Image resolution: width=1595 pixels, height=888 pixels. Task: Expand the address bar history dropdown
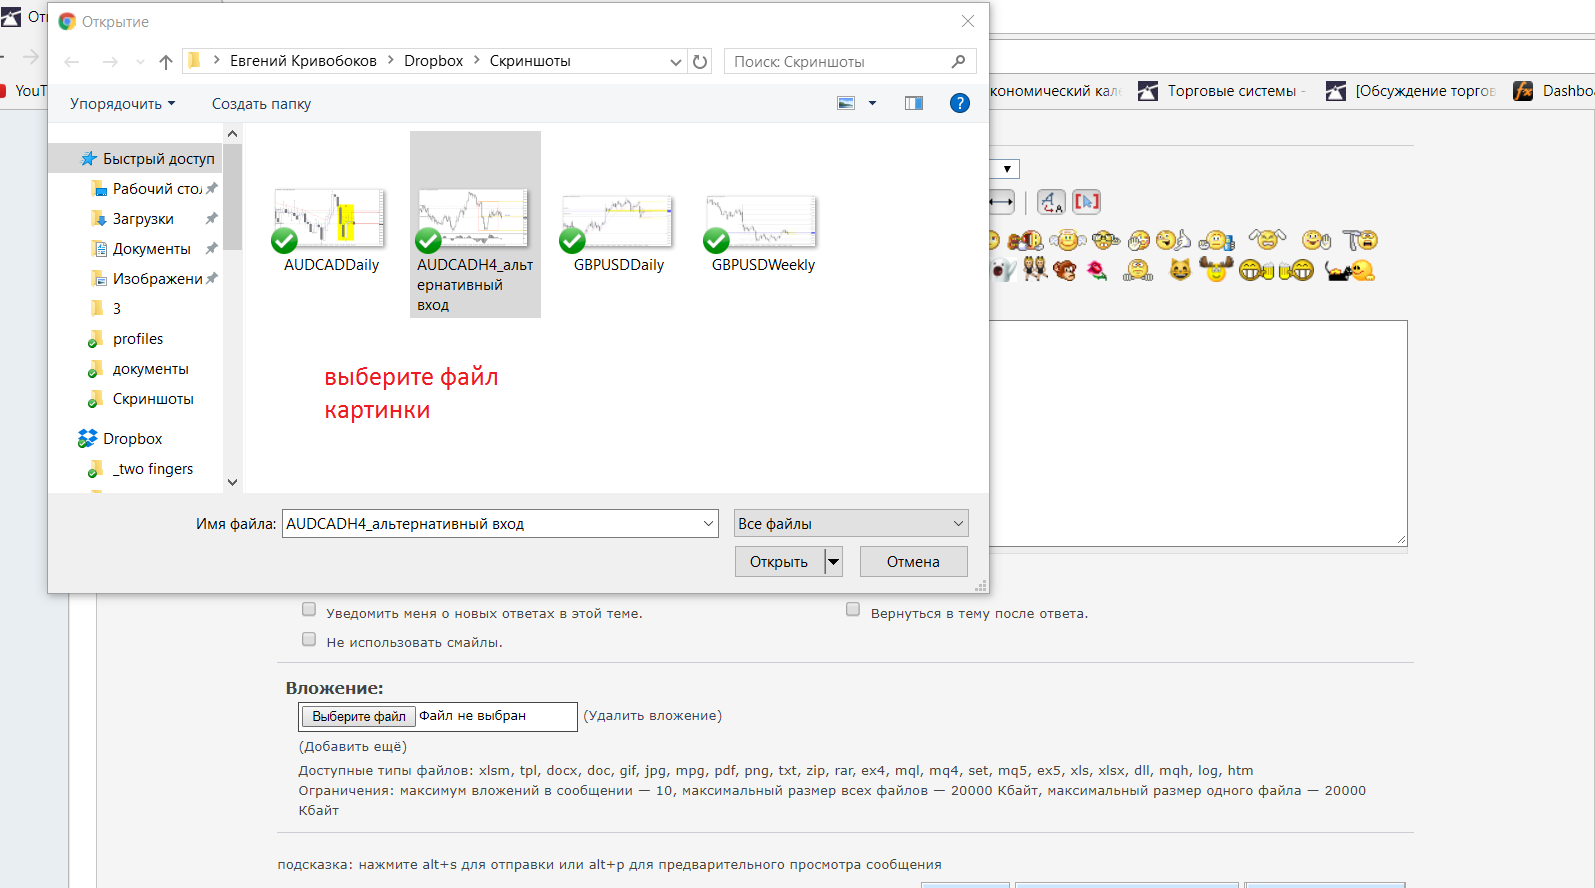click(x=675, y=61)
